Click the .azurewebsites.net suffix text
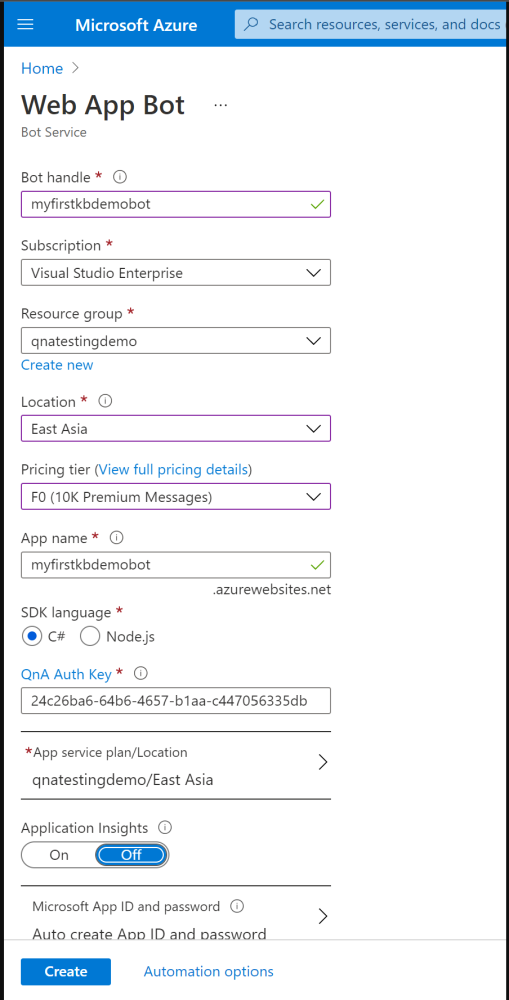This screenshot has height=1000, width=509. tap(272, 589)
